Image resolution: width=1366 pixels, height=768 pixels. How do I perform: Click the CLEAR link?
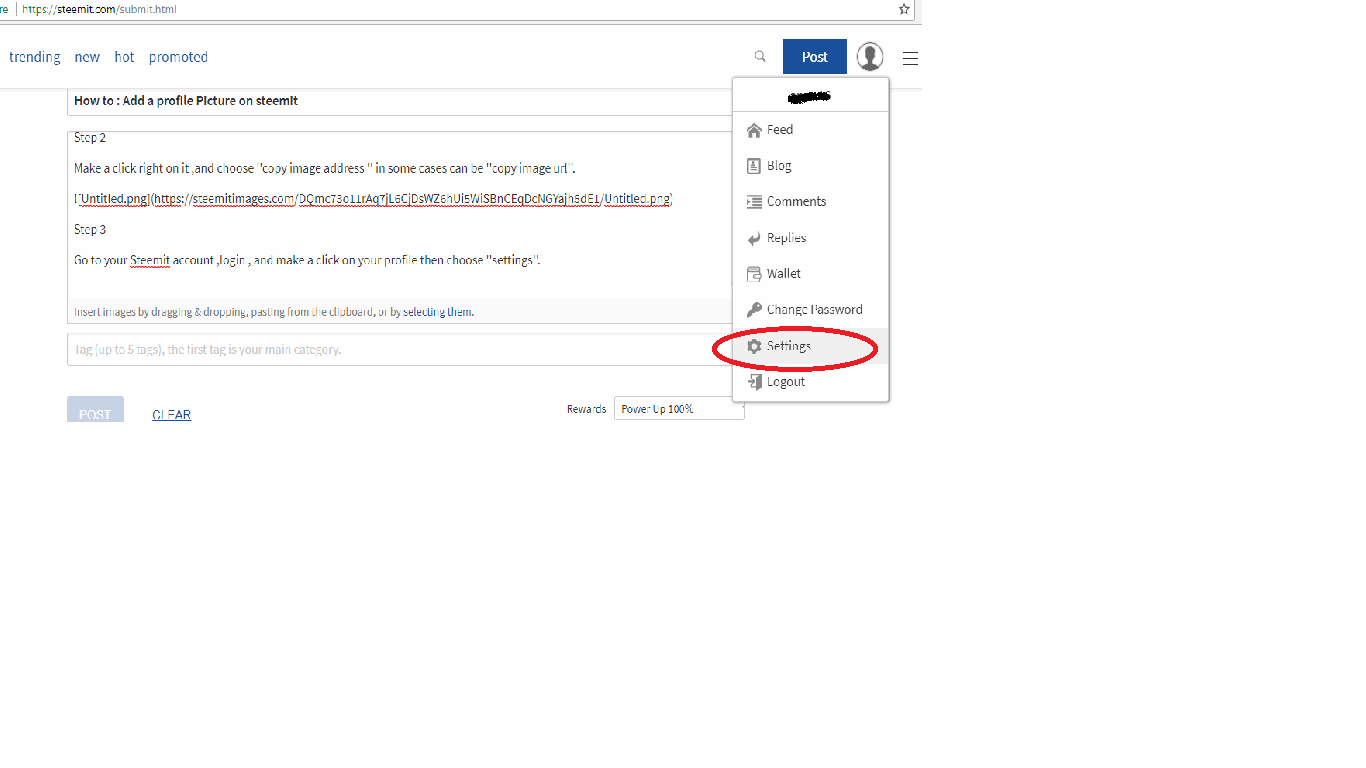point(171,415)
